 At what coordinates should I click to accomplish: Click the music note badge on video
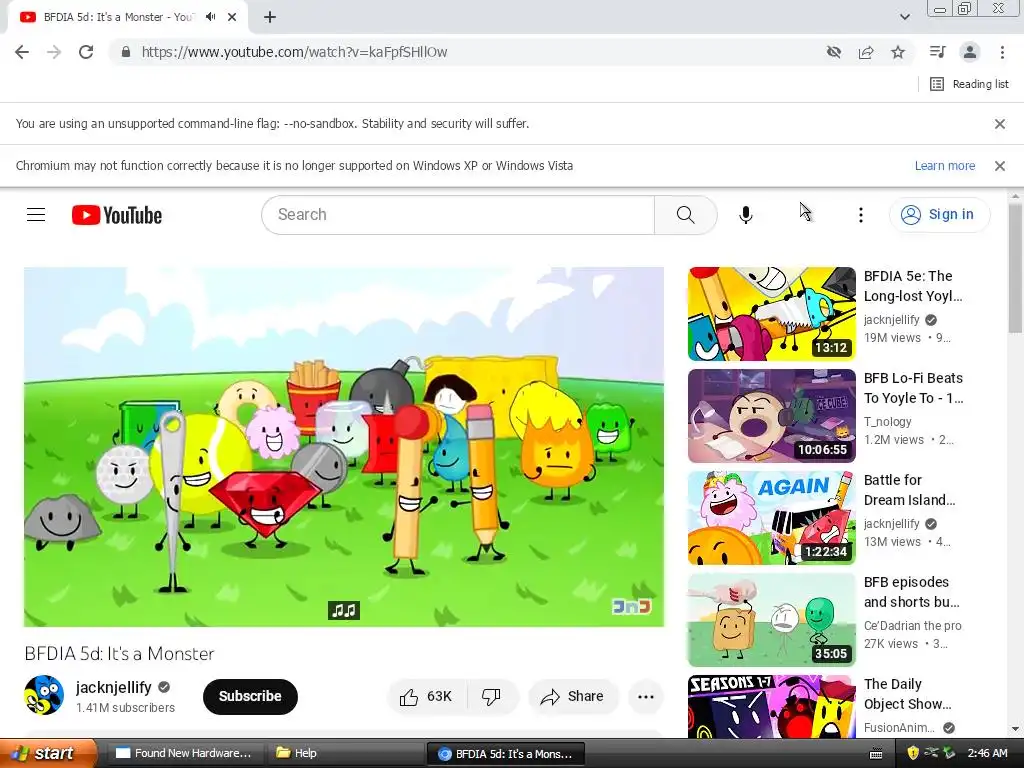tap(344, 611)
